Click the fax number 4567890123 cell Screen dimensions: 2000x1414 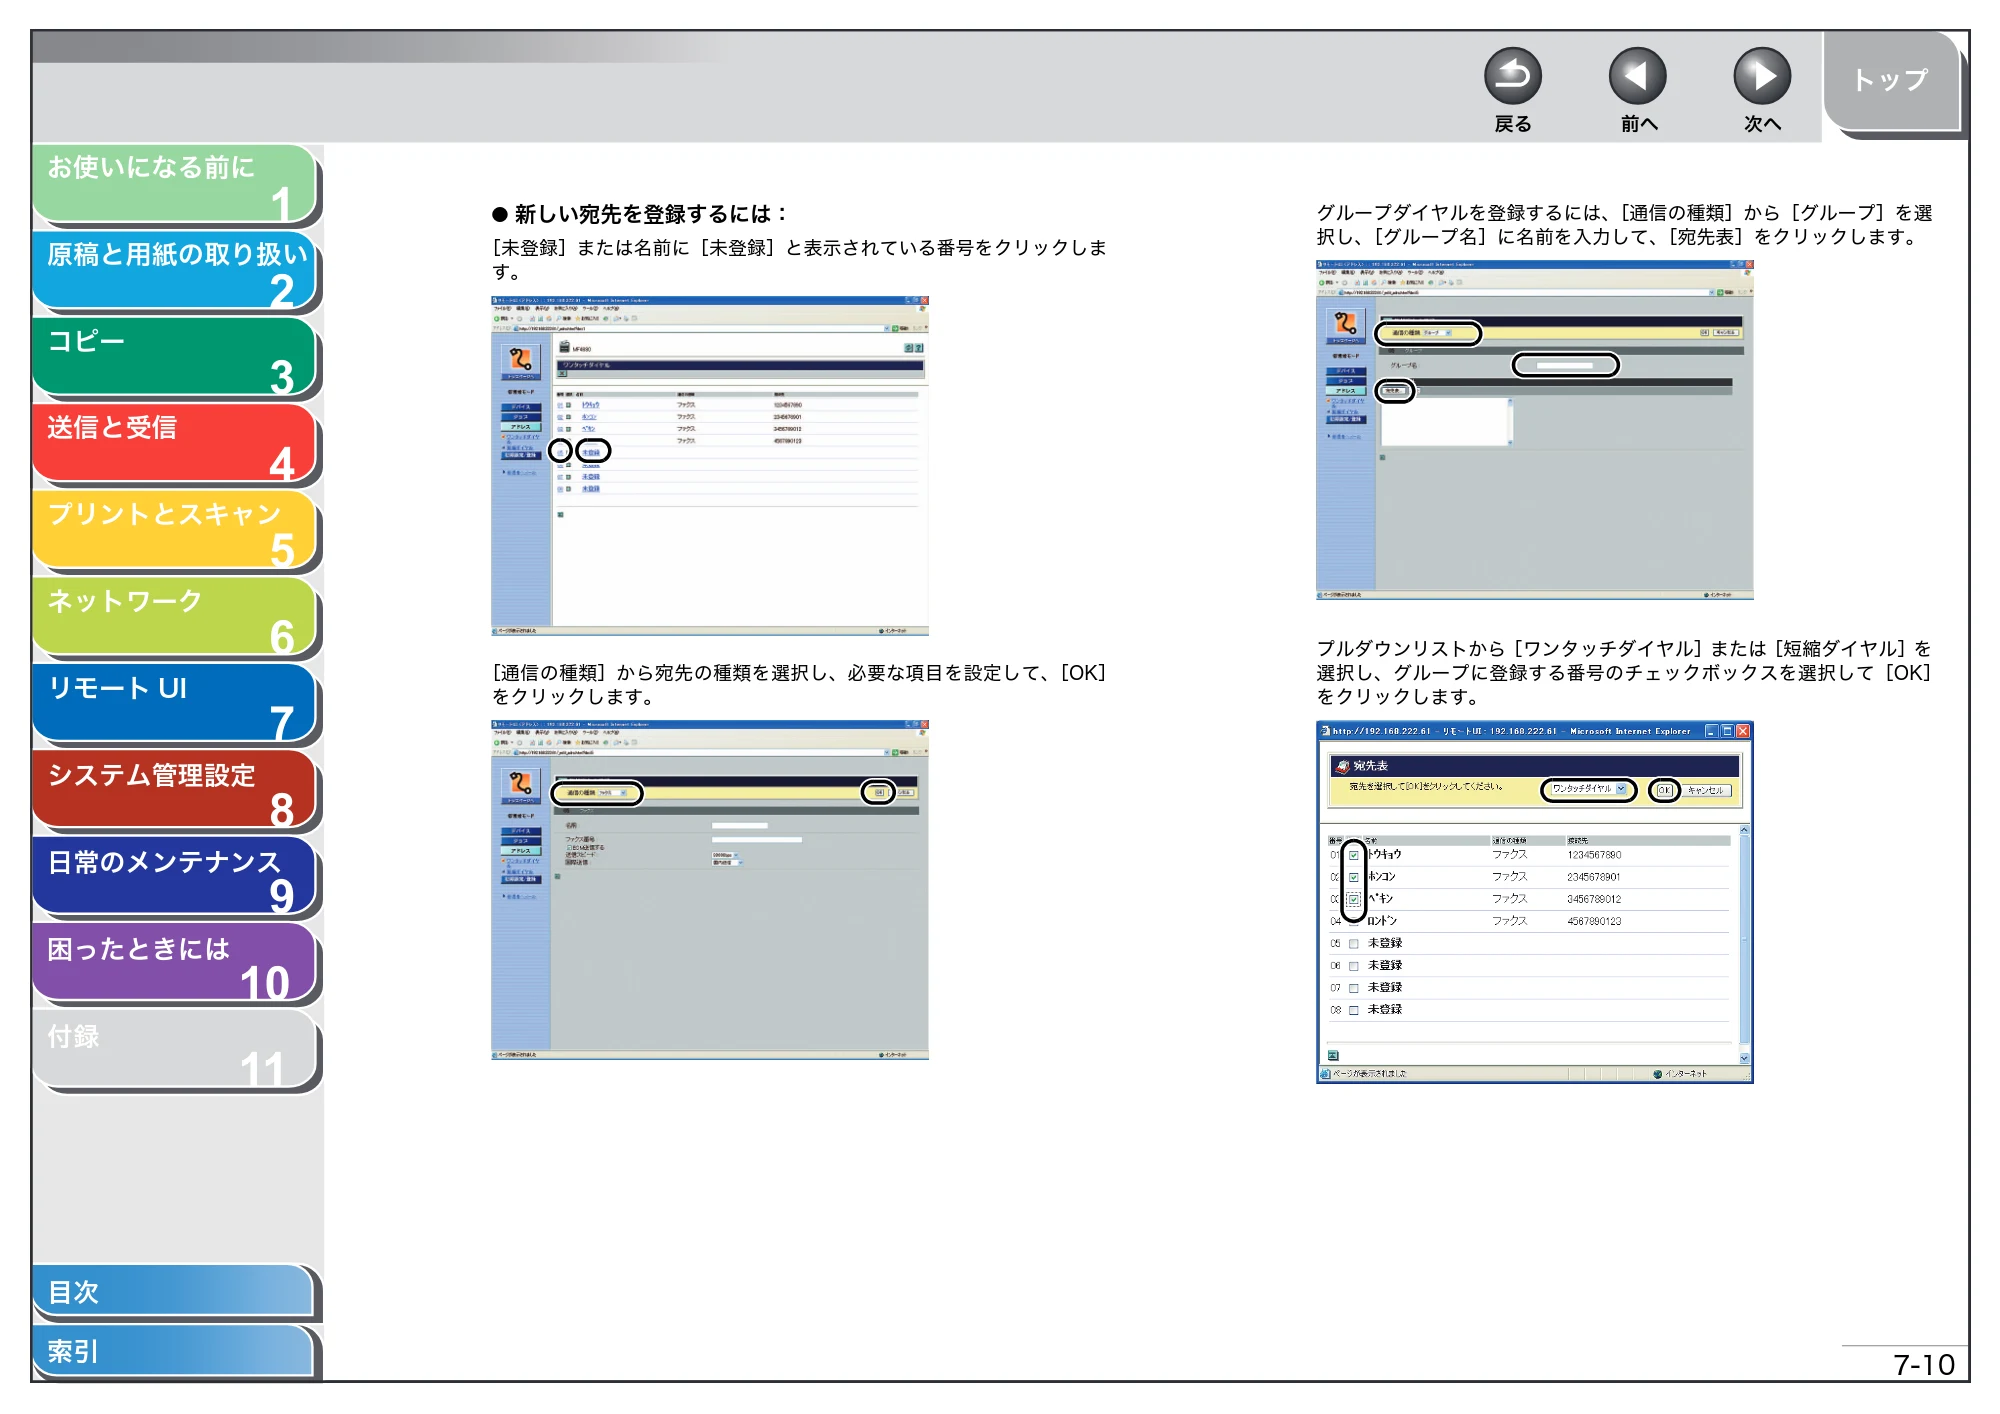pyautogui.click(x=1594, y=921)
